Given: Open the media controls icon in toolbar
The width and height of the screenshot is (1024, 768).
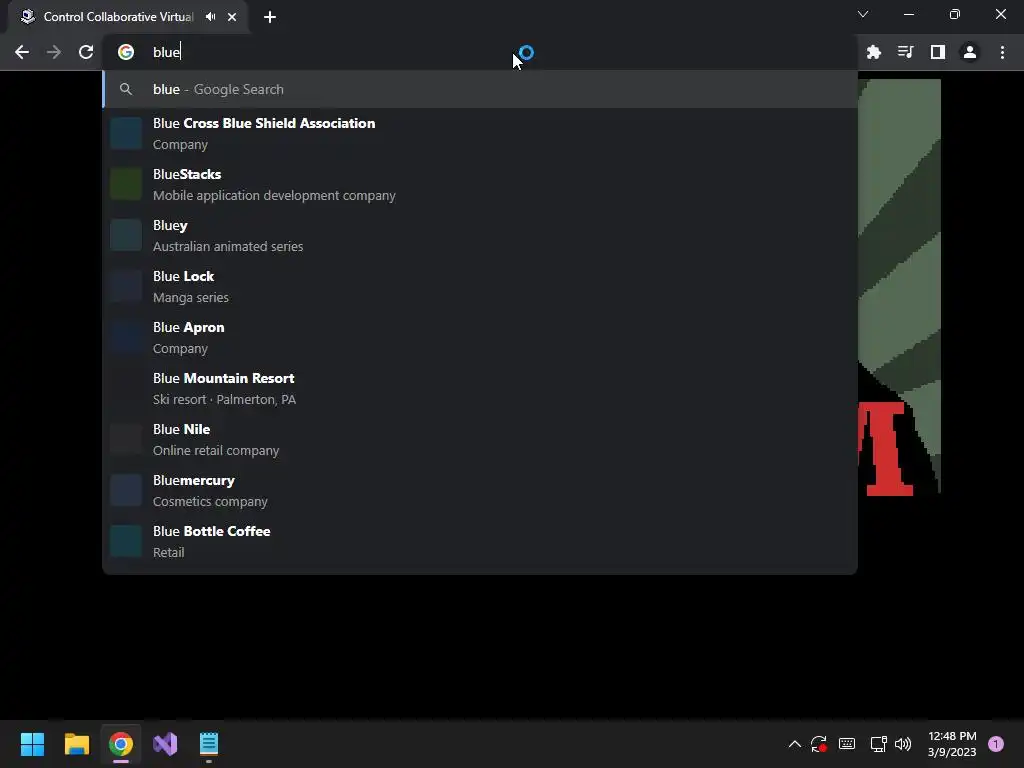Looking at the screenshot, I should point(905,52).
